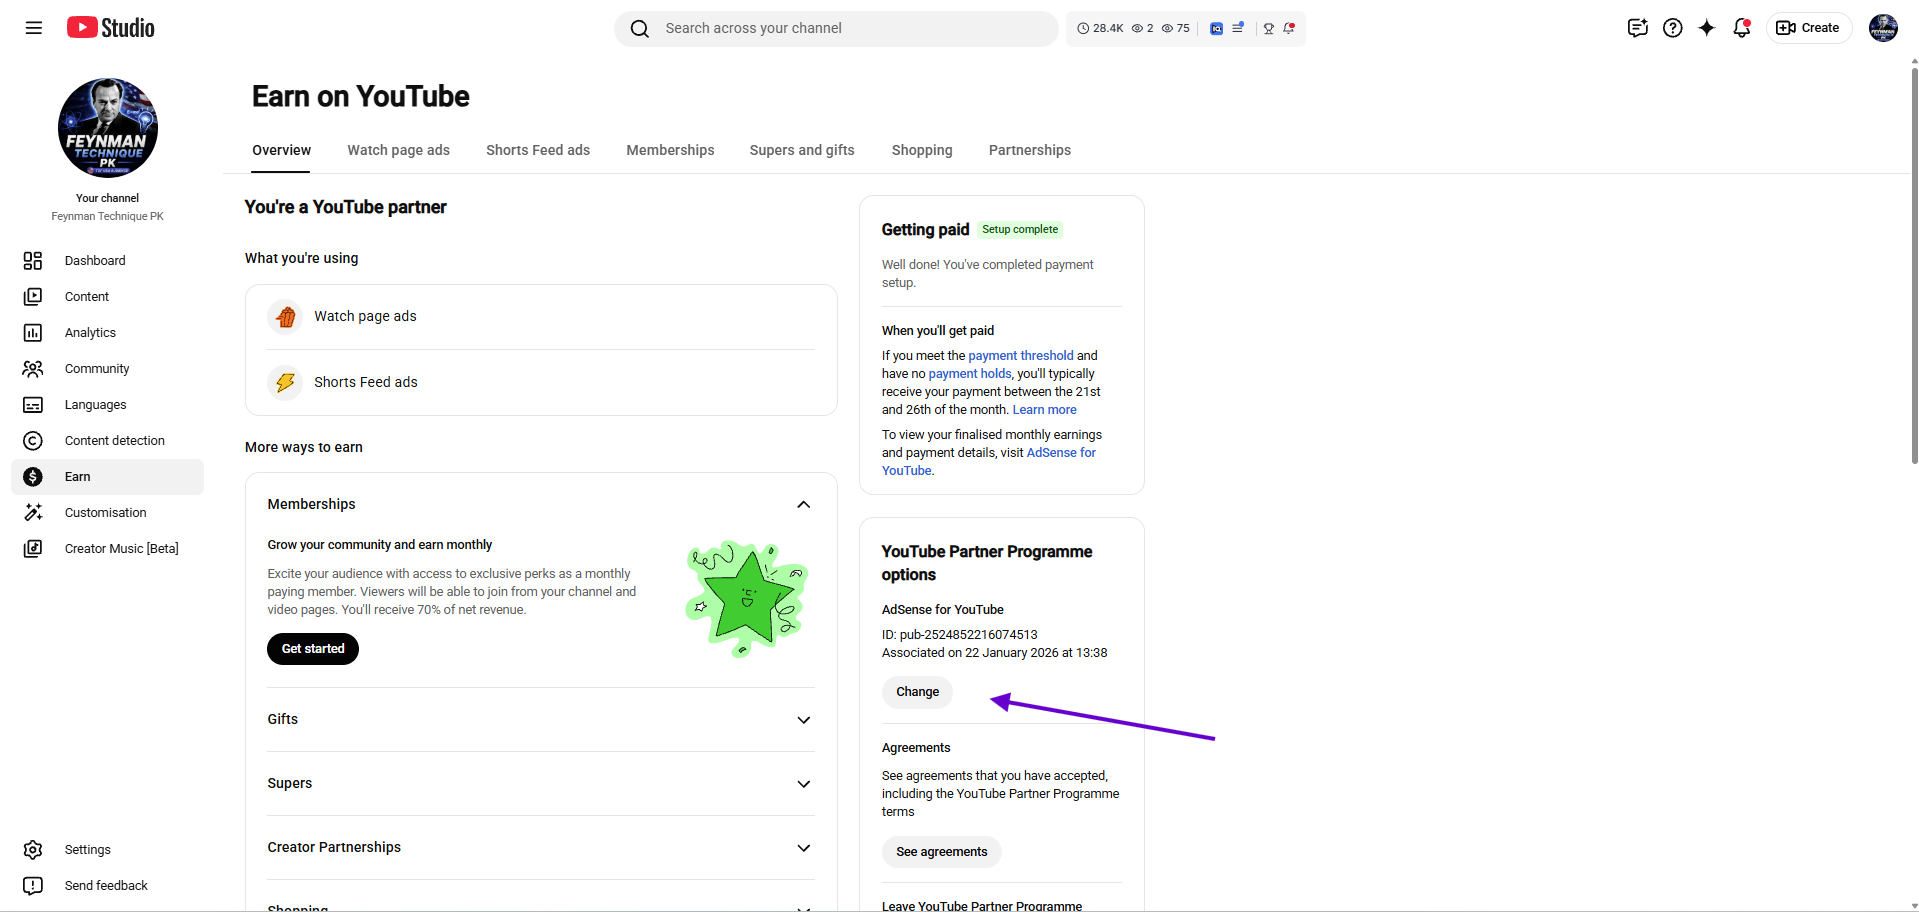Click the list icon with blue dot

point(1238,29)
